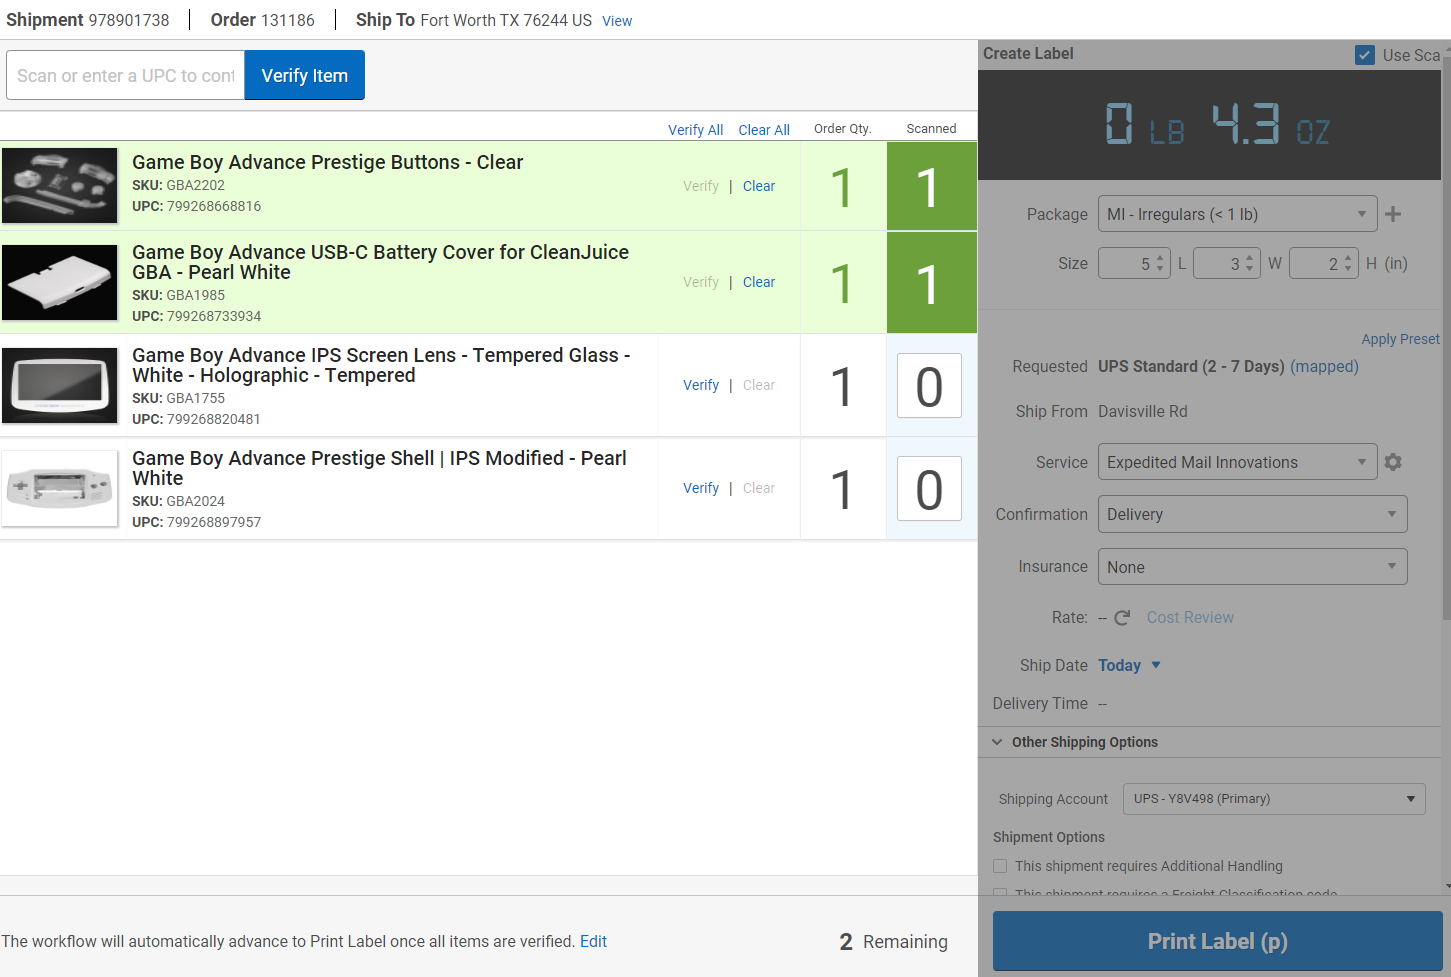The width and height of the screenshot is (1451, 977).
Task: Click the Length size field
Action: 1134,263
